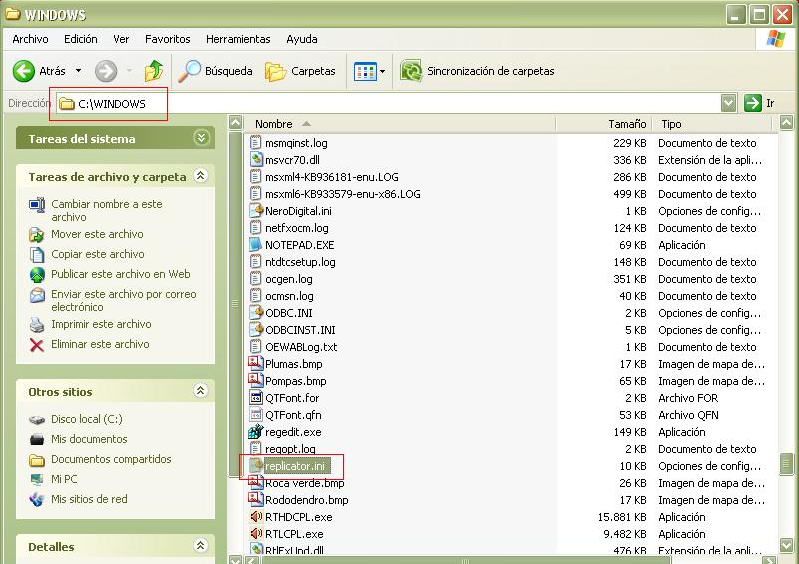The width and height of the screenshot is (799, 564).
Task: Click Mover este archivo
Action: (97, 234)
